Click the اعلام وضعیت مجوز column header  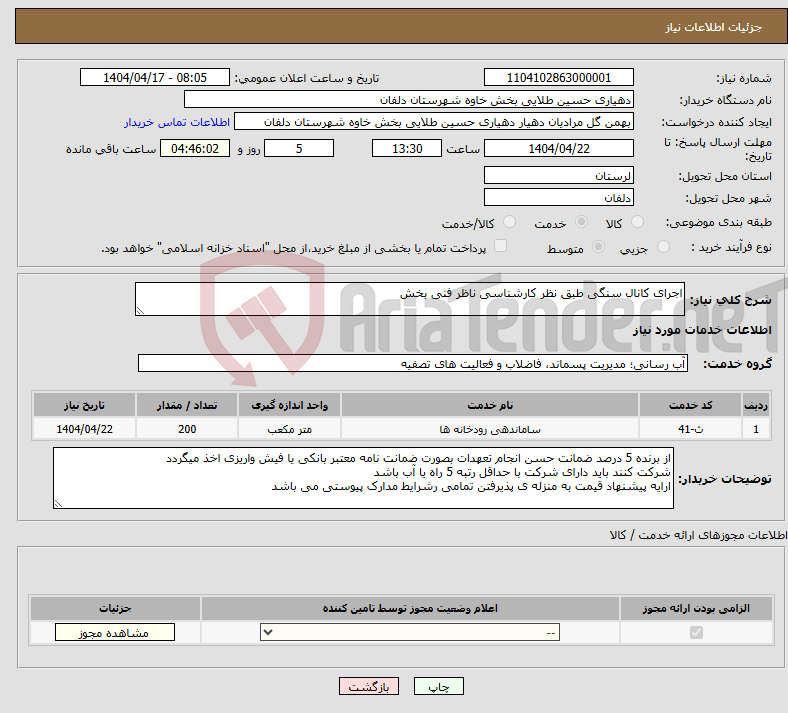pos(410,608)
